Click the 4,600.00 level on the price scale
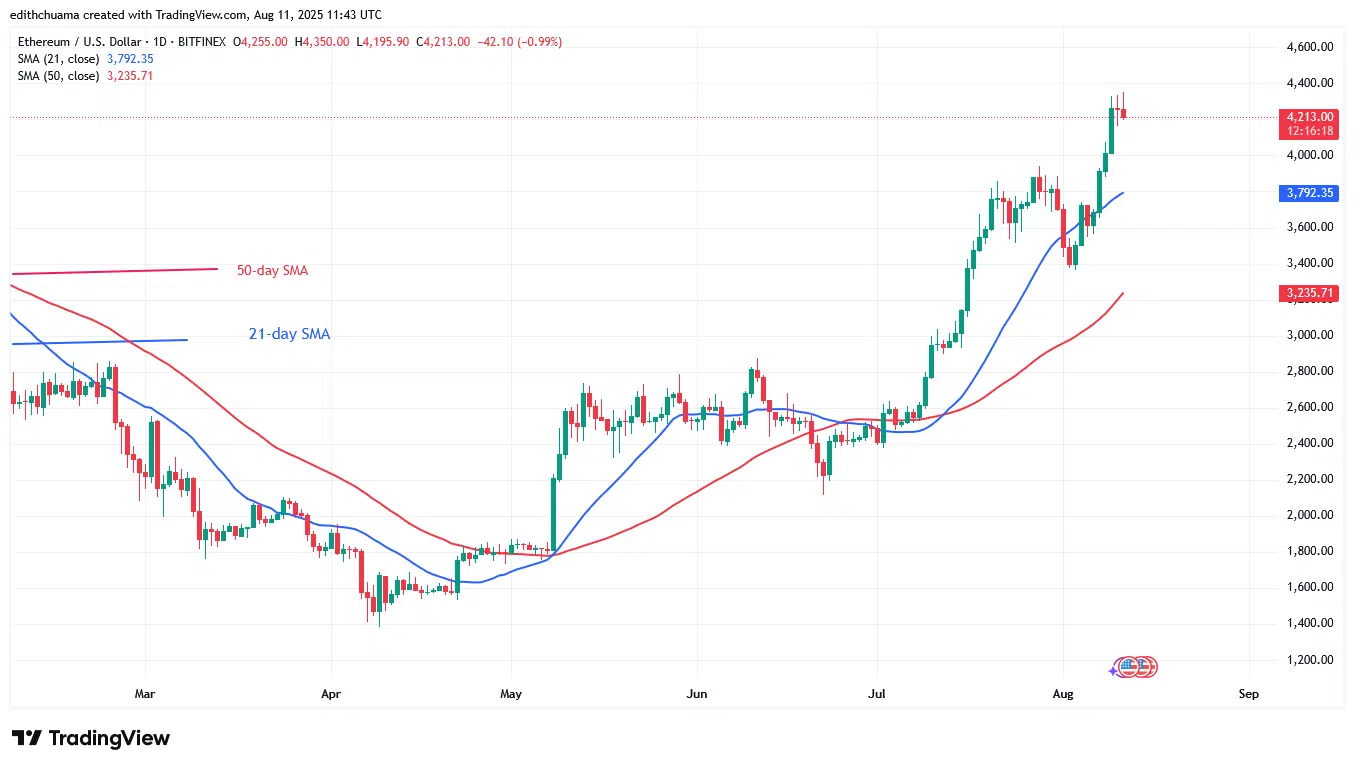This screenshot has width=1354, height=768. pos(1309,47)
